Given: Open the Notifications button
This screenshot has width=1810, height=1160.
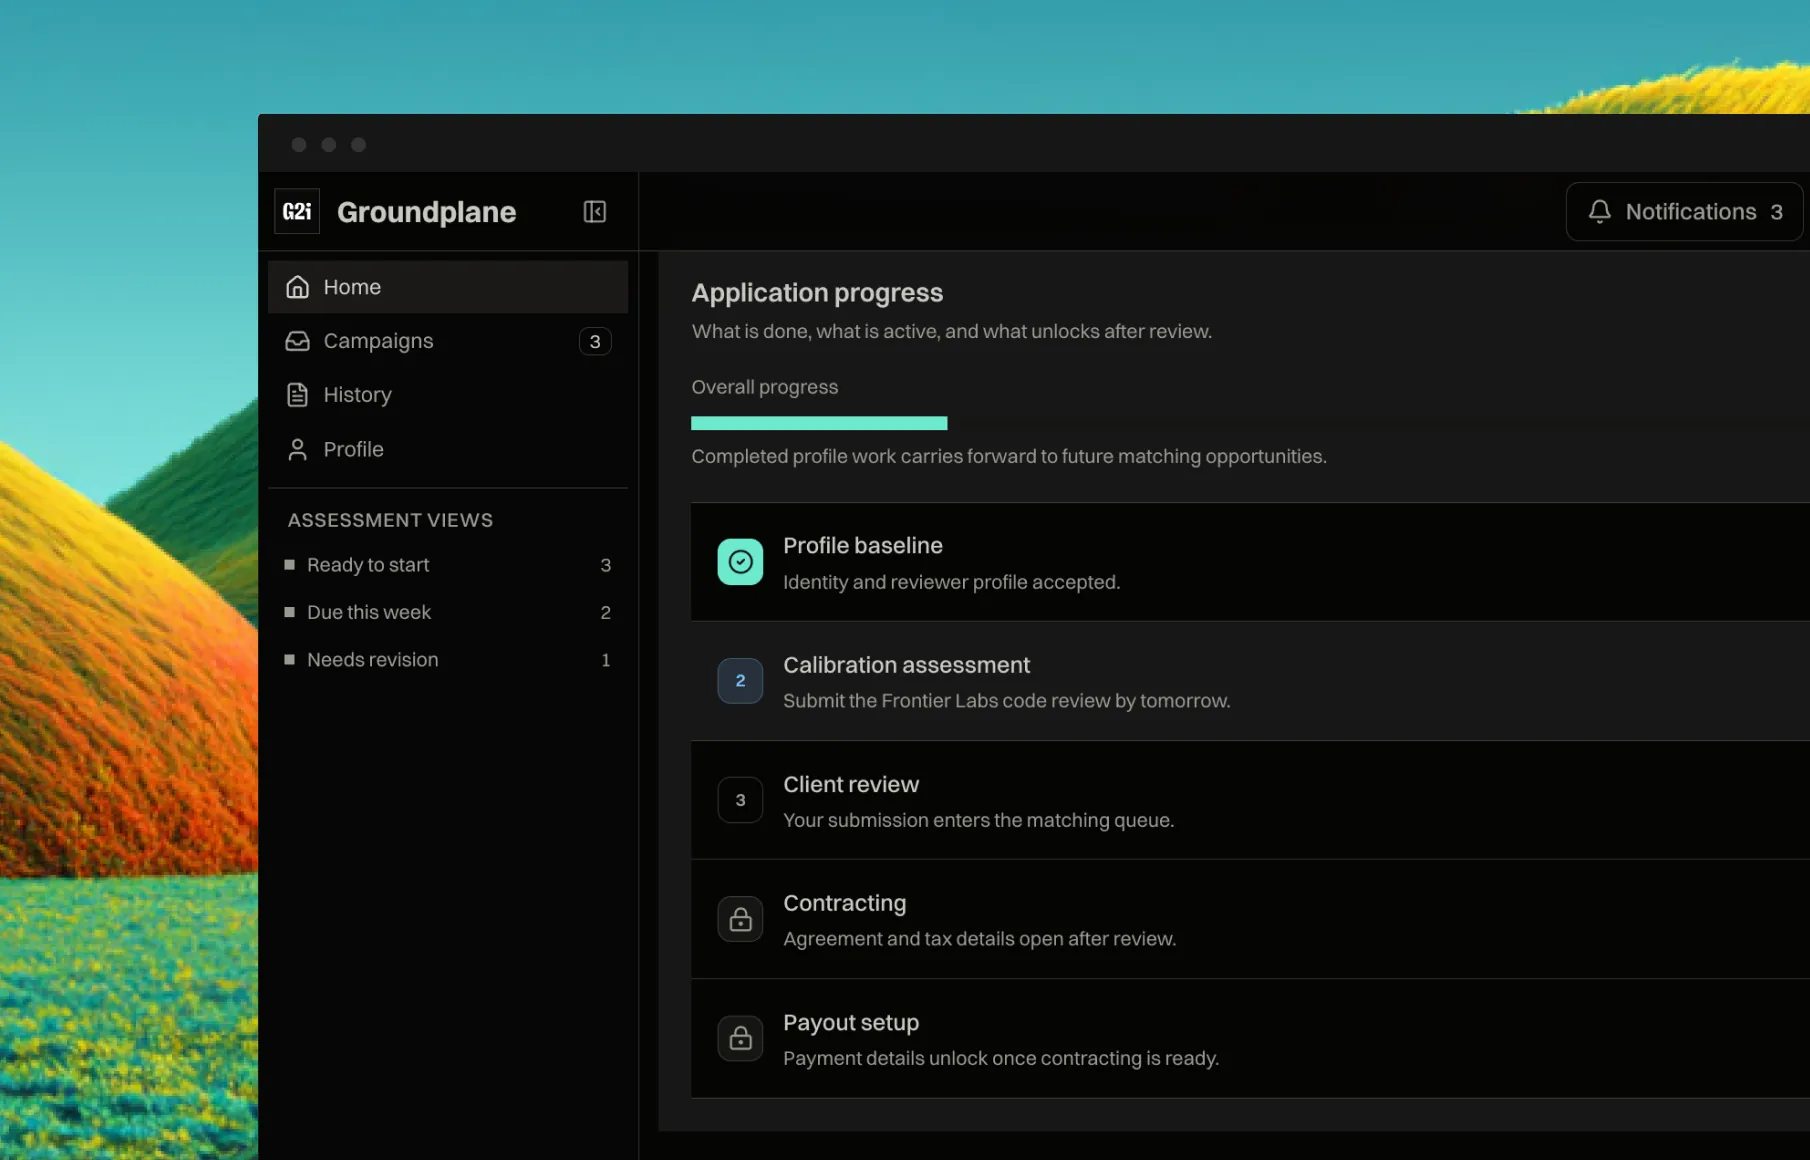Looking at the screenshot, I should pyautogui.click(x=1684, y=211).
